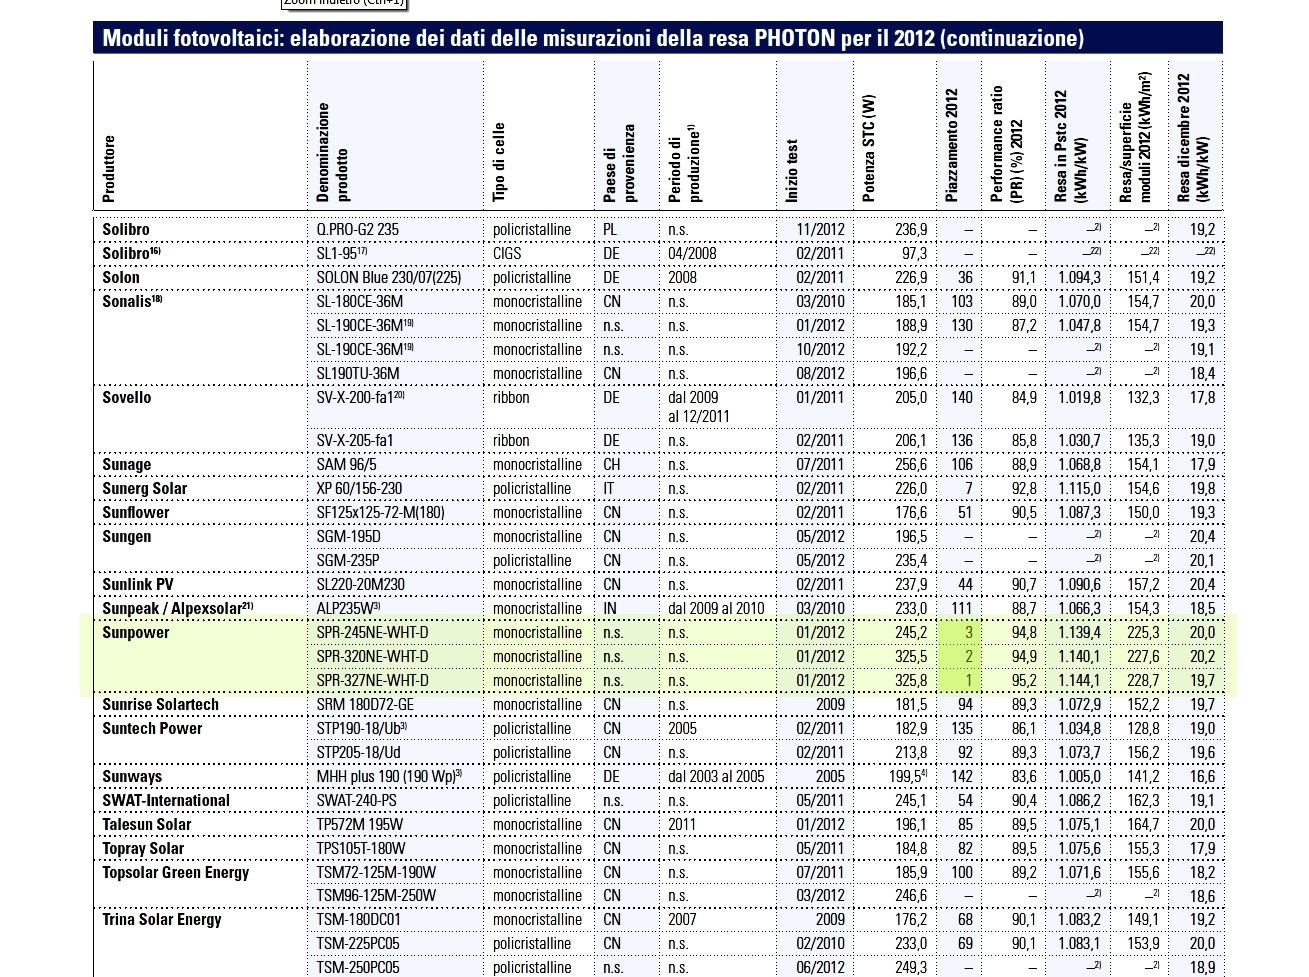Click the Sunpower producer name
The height and width of the screenshot is (977, 1309).
click(x=136, y=633)
